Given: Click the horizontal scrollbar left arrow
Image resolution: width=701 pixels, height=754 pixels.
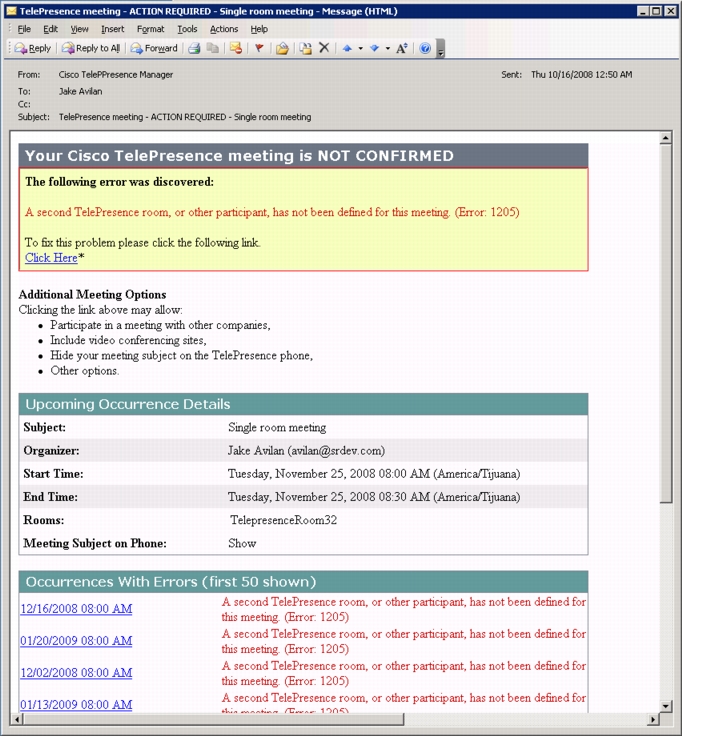Looking at the screenshot, I should [x=17, y=720].
